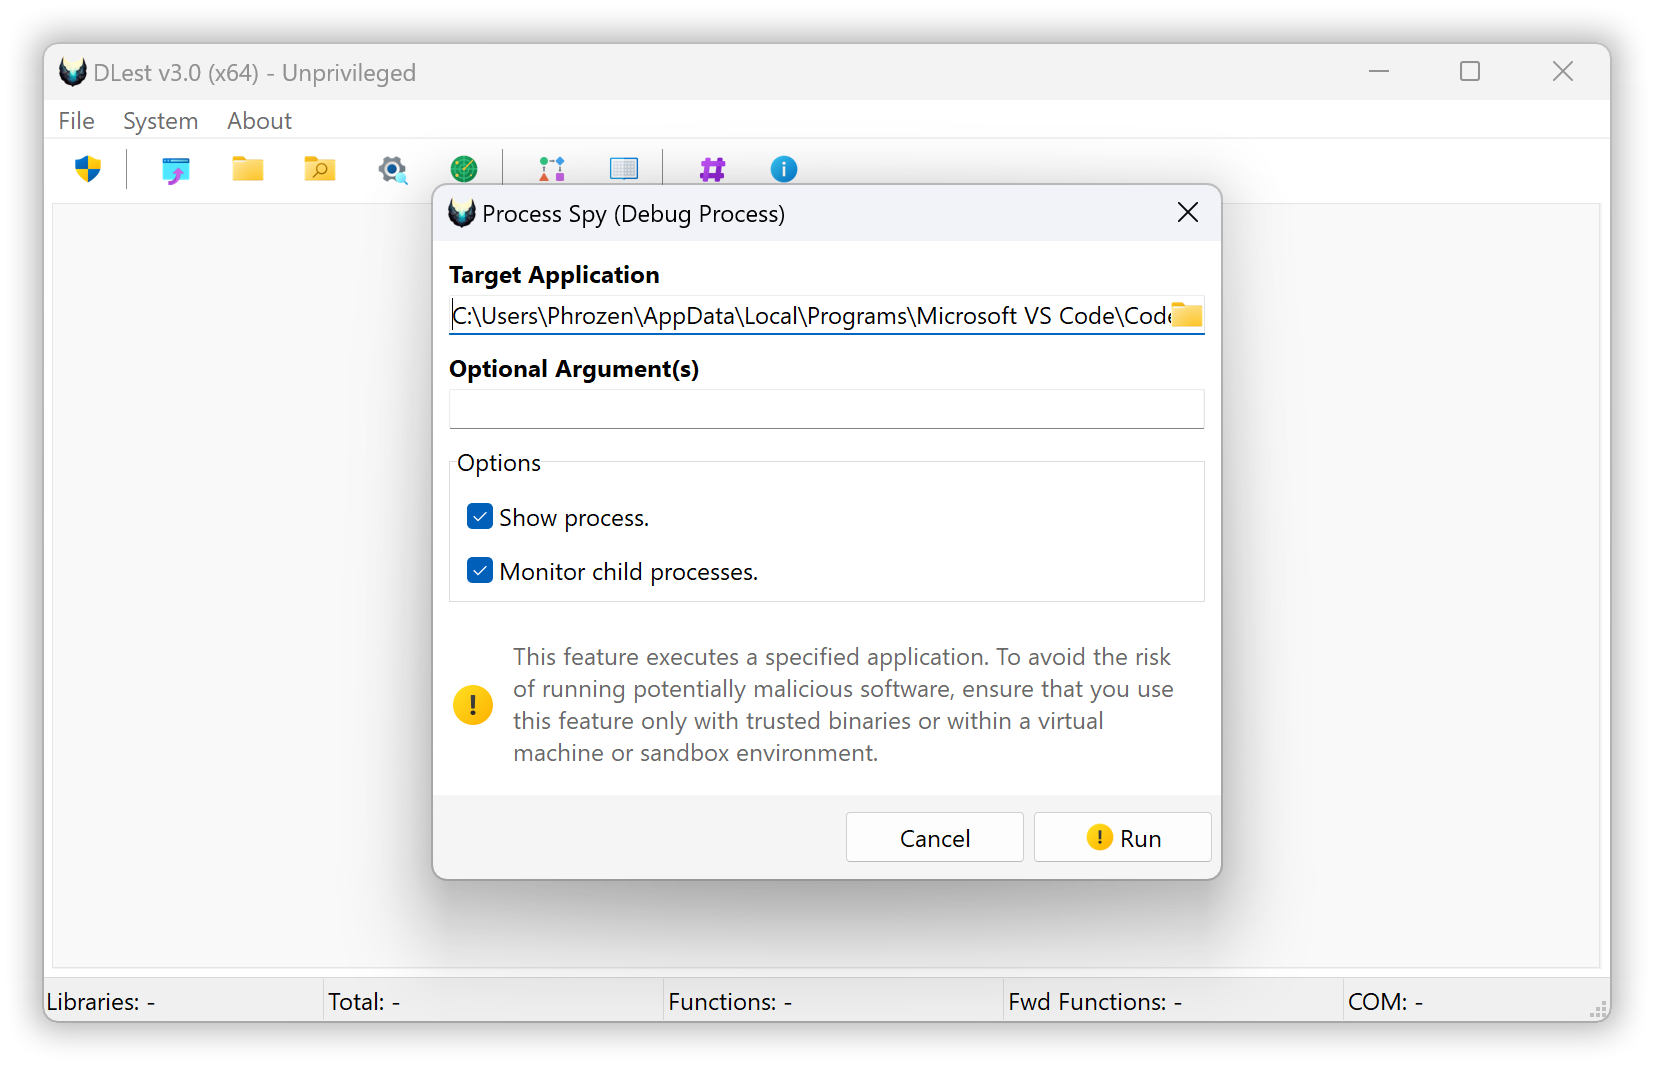The width and height of the screenshot is (1654, 1065).
Task: Toggle the Show process checkbox off
Action: point(480,516)
